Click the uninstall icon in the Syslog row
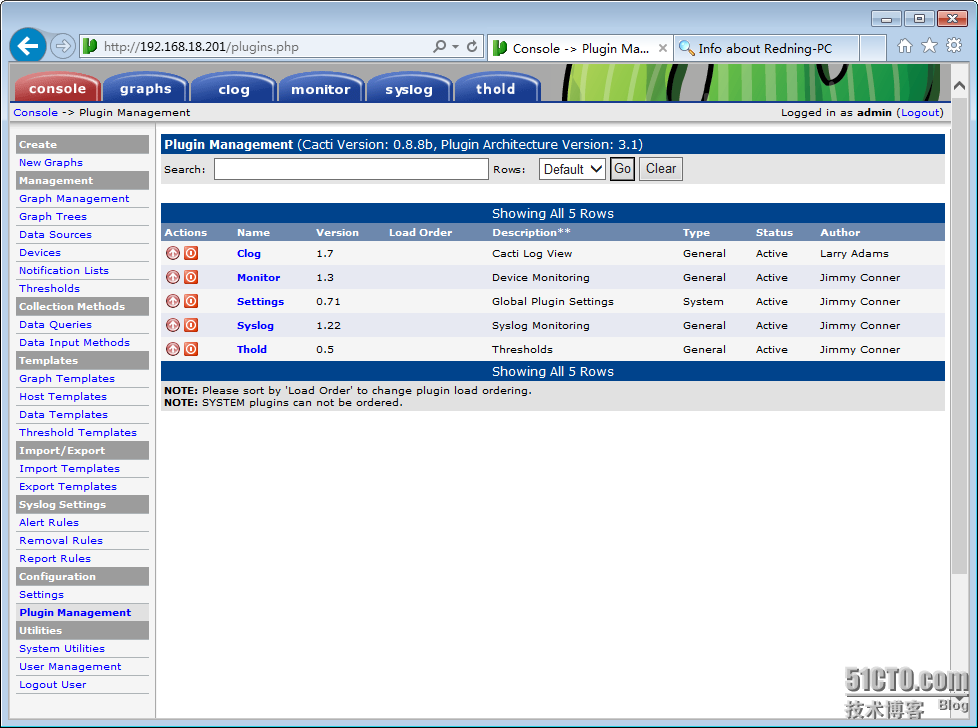Image resolution: width=978 pixels, height=728 pixels. [173, 325]
